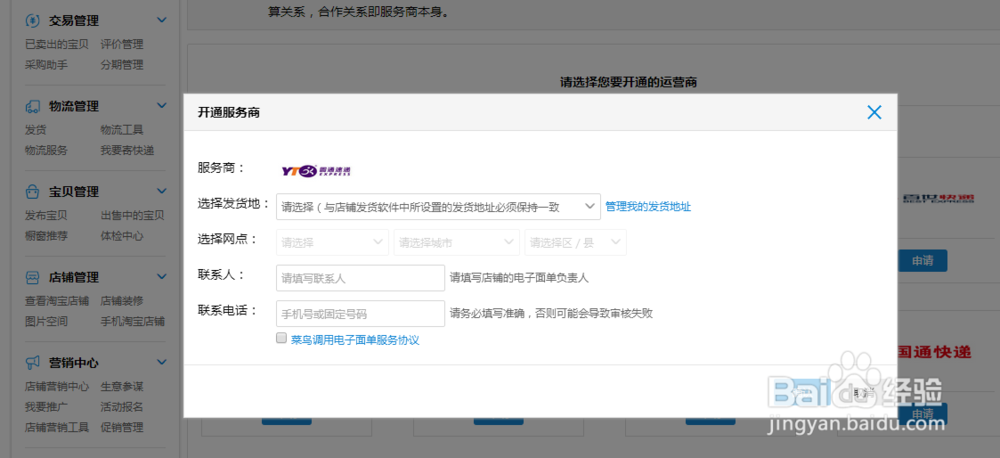The width and height of the screenshot is (1000, 458).
Task: Open 采购助手 in sidebar
Action: coord(46,64)
